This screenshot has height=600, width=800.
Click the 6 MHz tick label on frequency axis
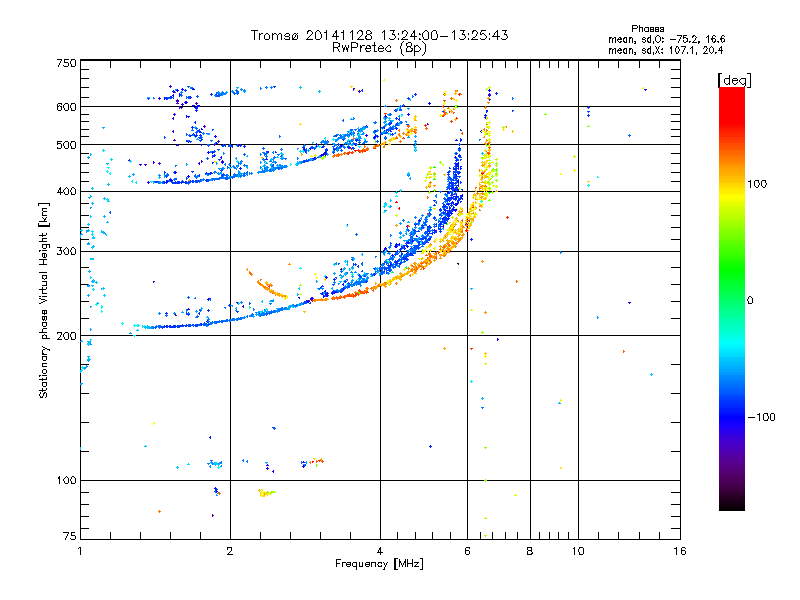coord(467,551)
